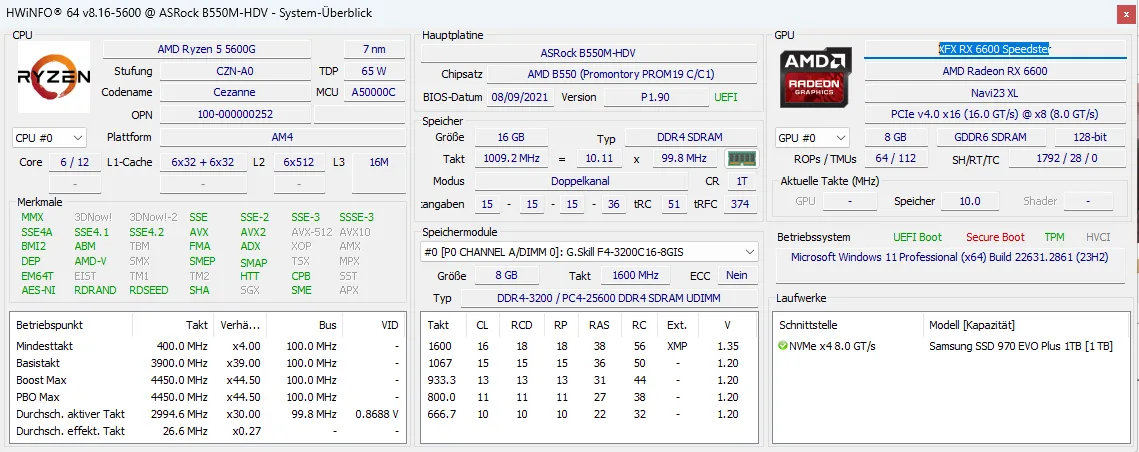Viewport: 1139px width, 452px height.
Task: Click the HVCI indicator
Action: 1098,237
